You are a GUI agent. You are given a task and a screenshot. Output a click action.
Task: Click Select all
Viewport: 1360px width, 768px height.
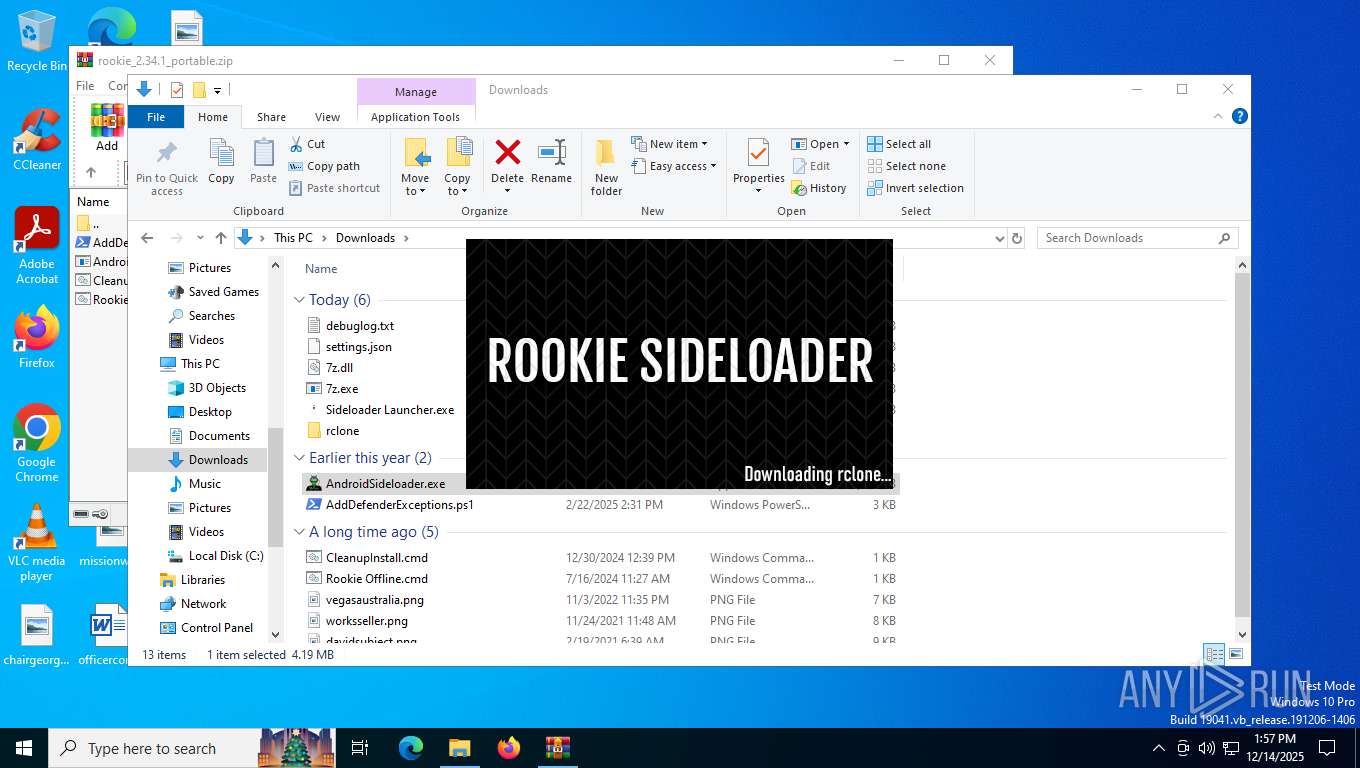[x=899, y=144]
